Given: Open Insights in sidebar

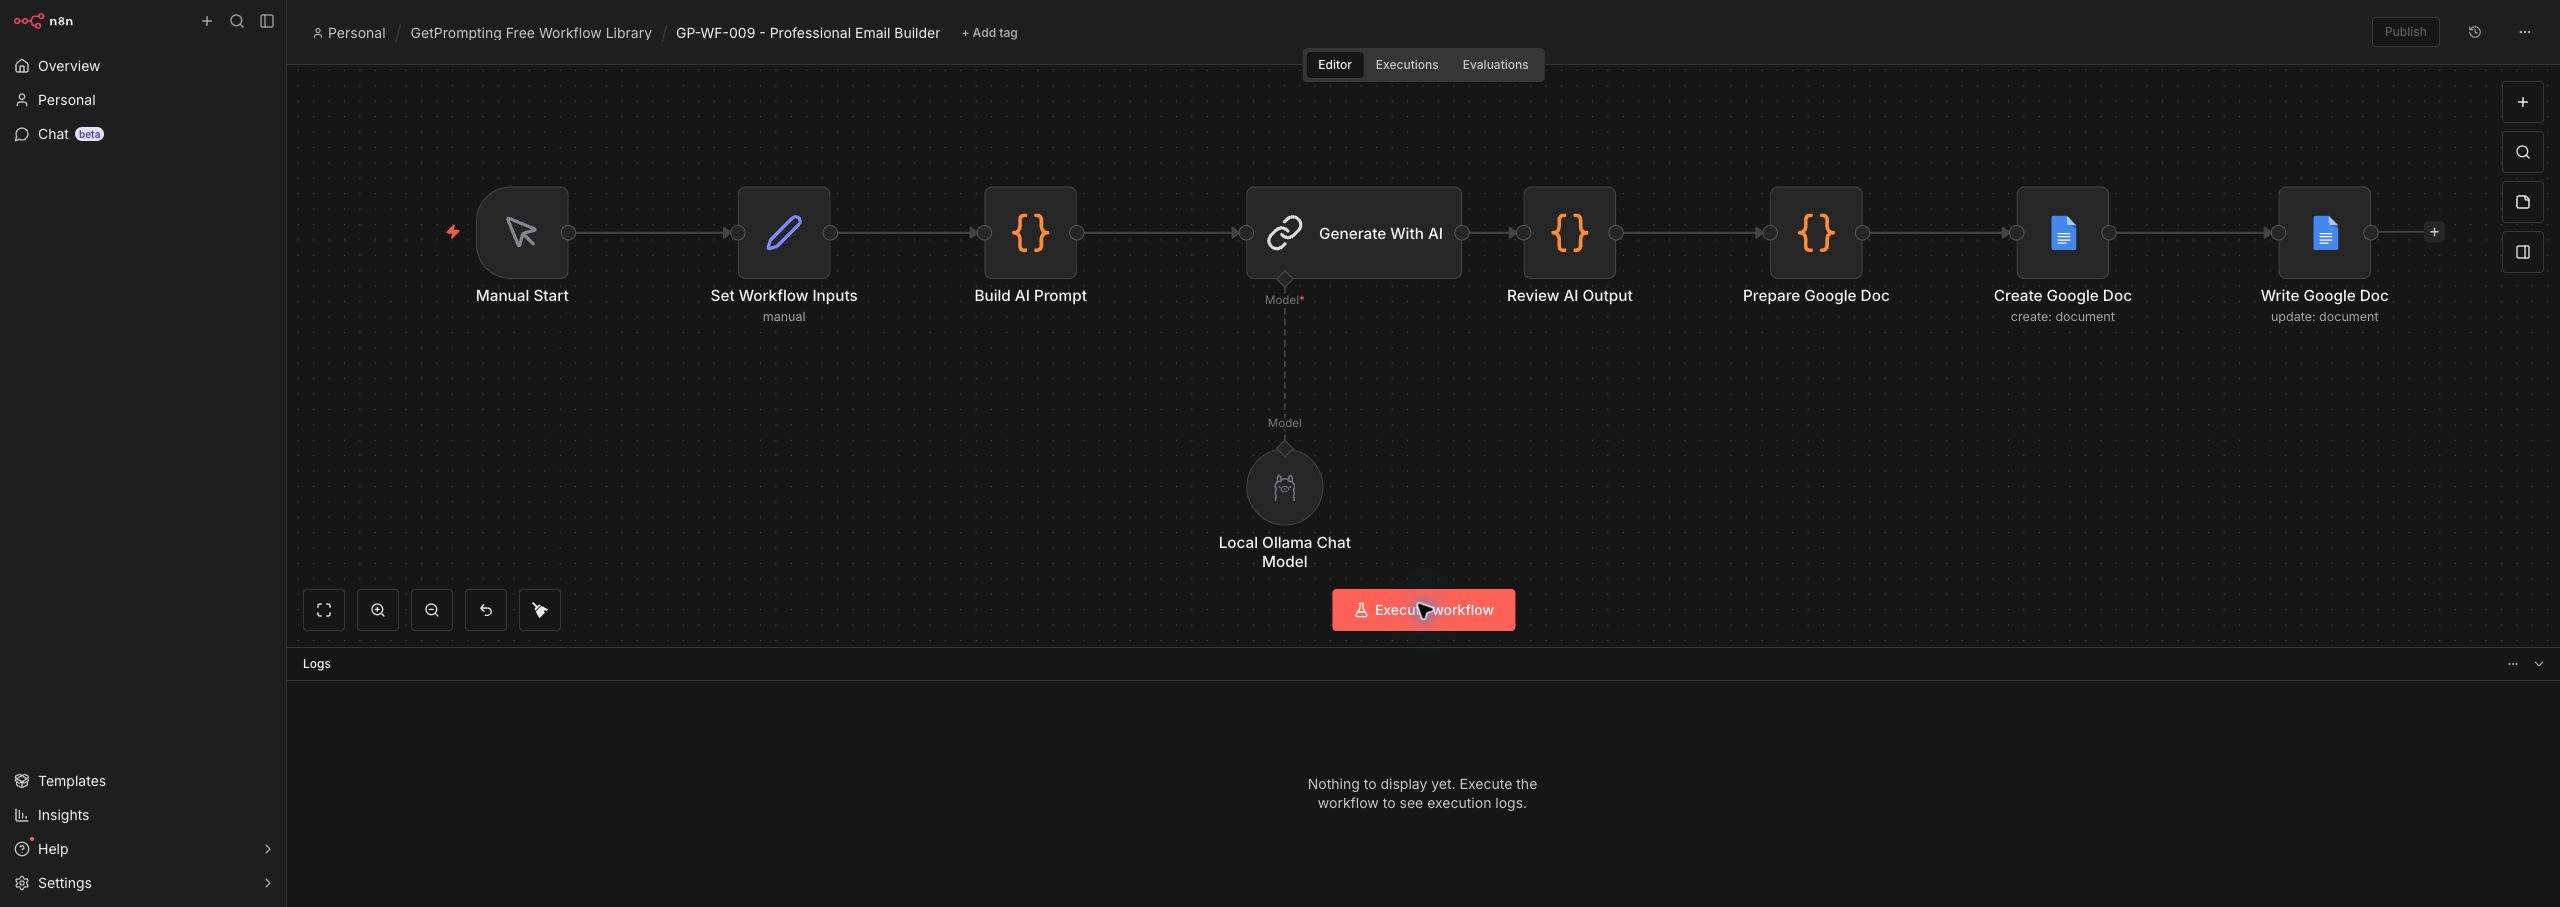Looking at the screenshot, I should point(143,815).
